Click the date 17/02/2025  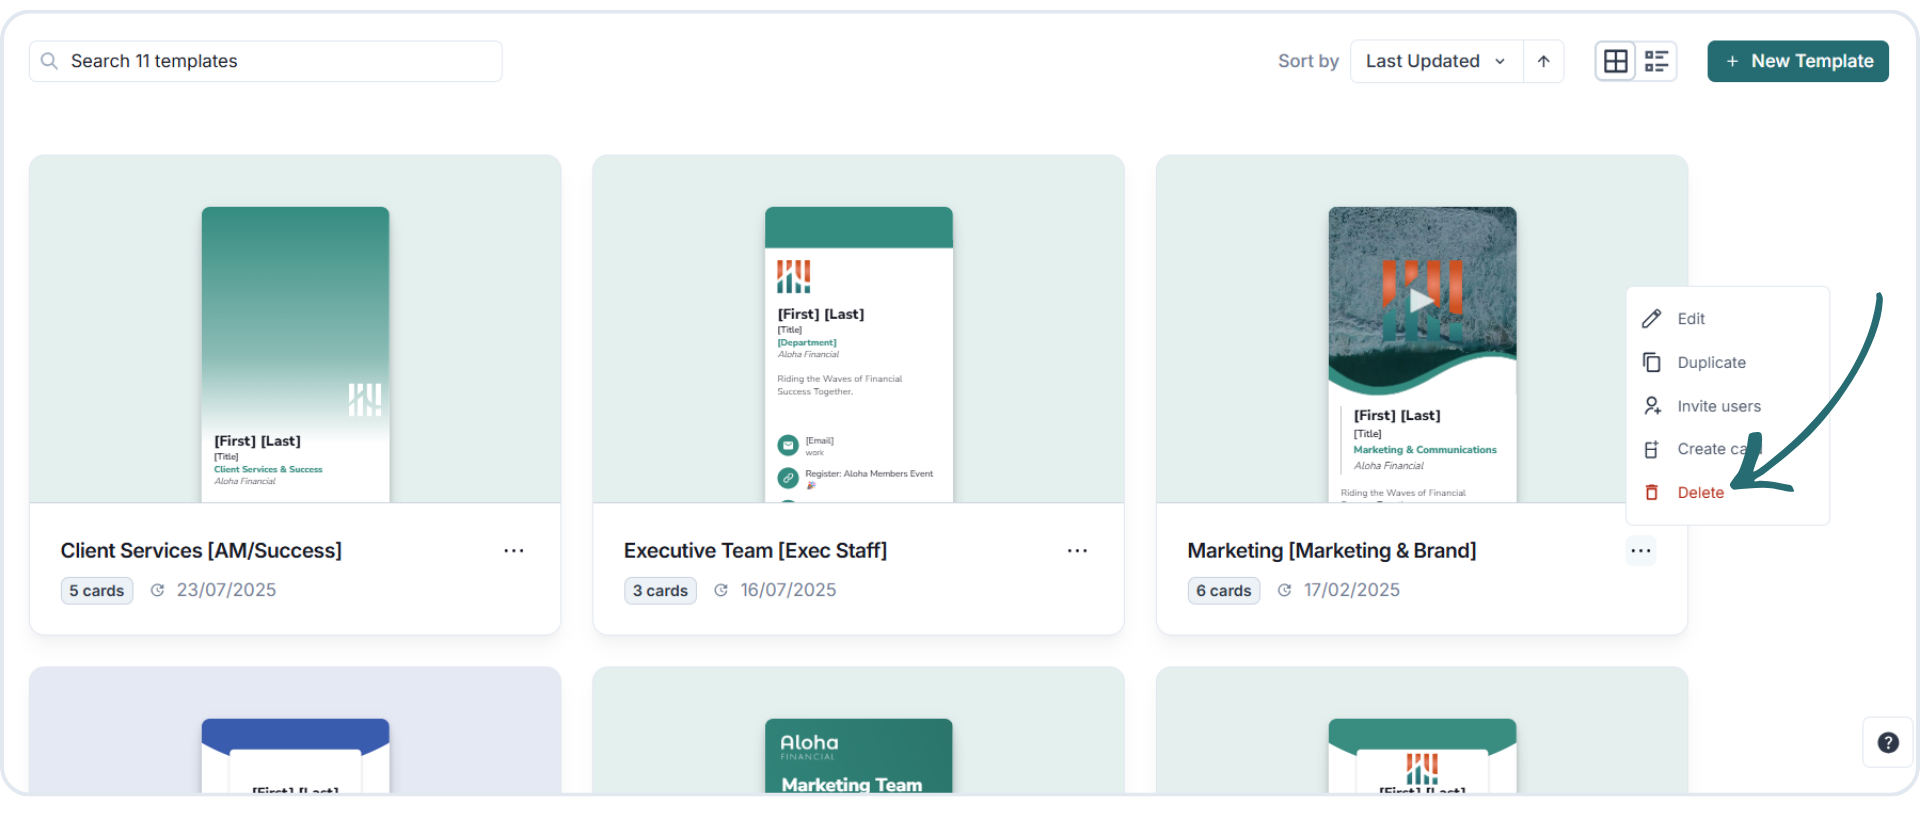(1351, 590)
